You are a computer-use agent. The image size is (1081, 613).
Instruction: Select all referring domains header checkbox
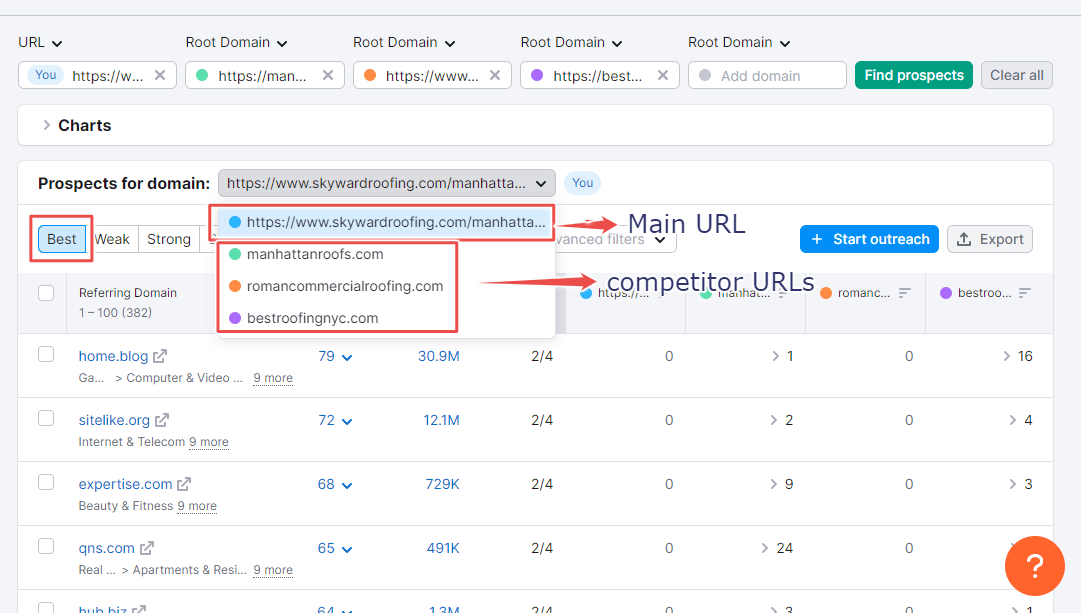(46, 292)
